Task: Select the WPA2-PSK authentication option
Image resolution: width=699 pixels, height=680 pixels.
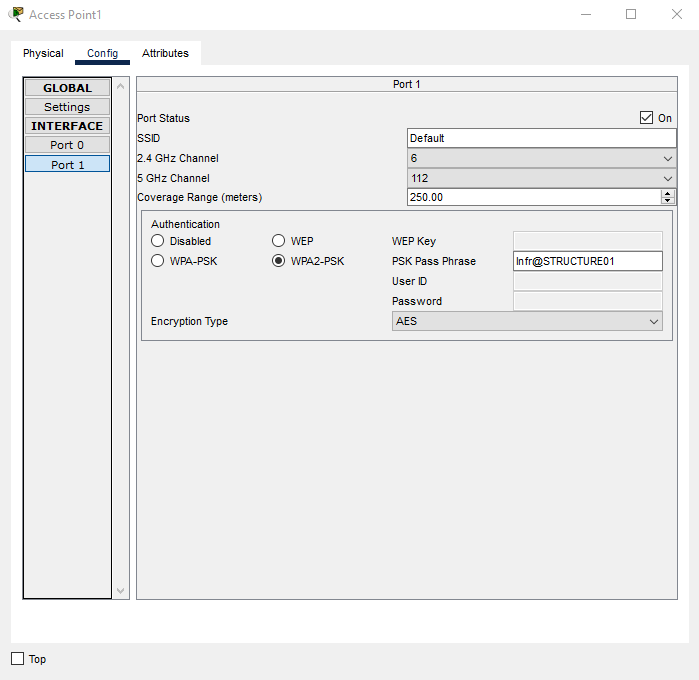Action: click(278, 261)
